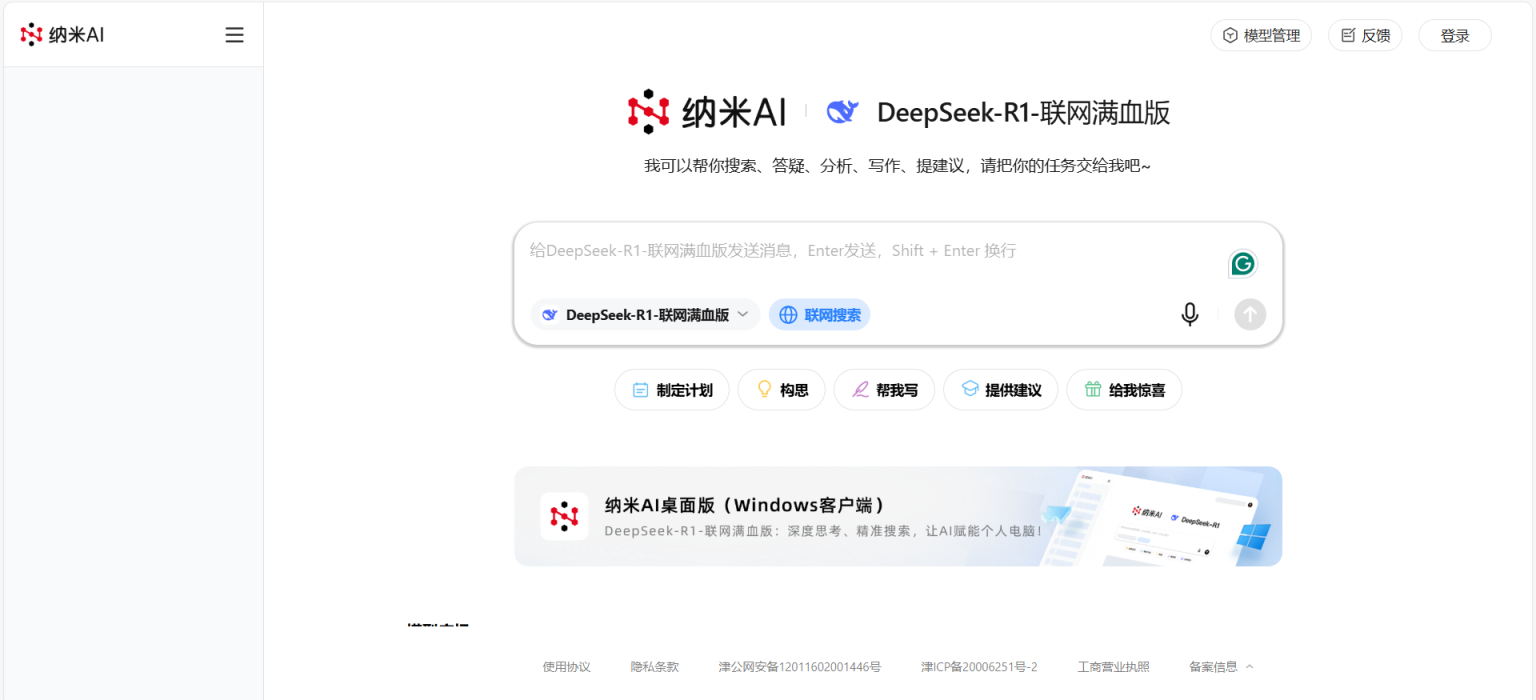The image size is (1536, 700).
Task: Click the 纳米AI桌面版 Windows client banner
Action: tap(897, 516)
